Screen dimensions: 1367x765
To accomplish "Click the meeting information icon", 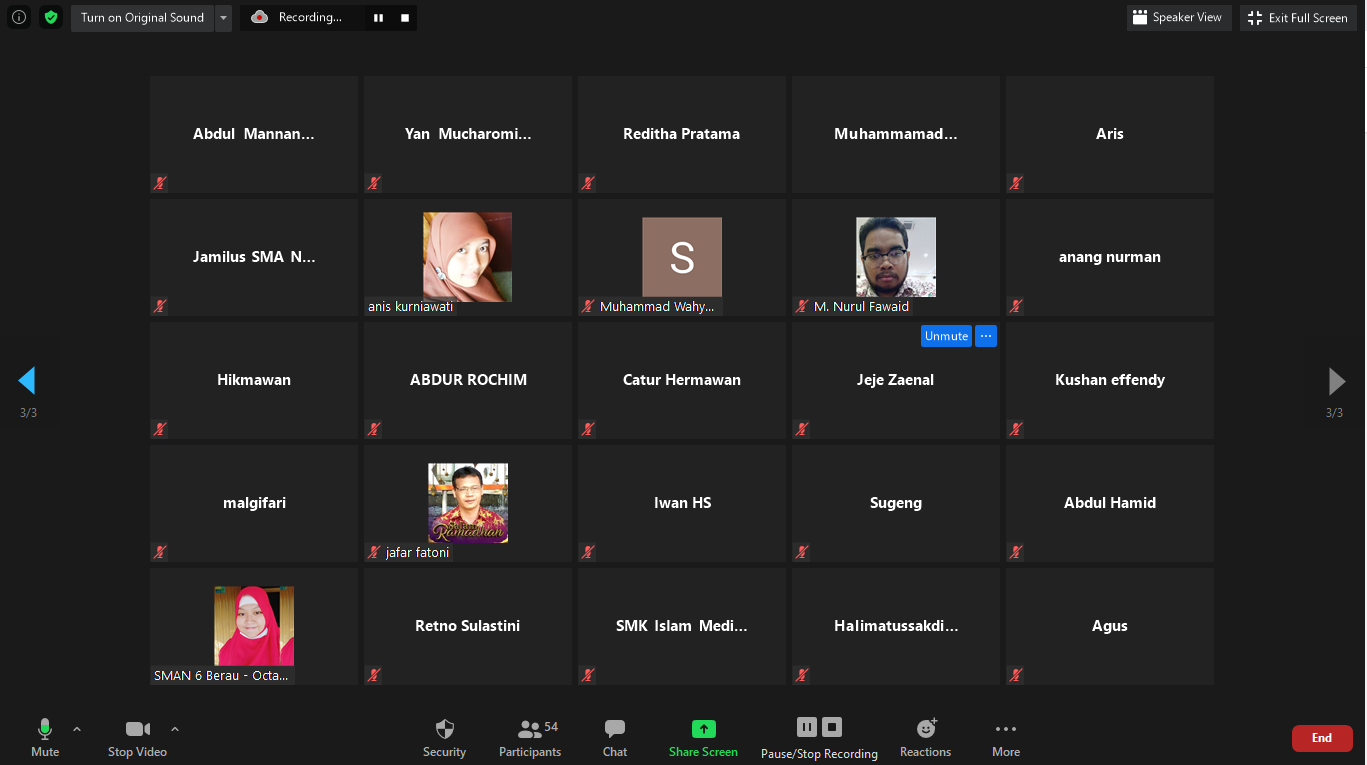I will point(19,17).
